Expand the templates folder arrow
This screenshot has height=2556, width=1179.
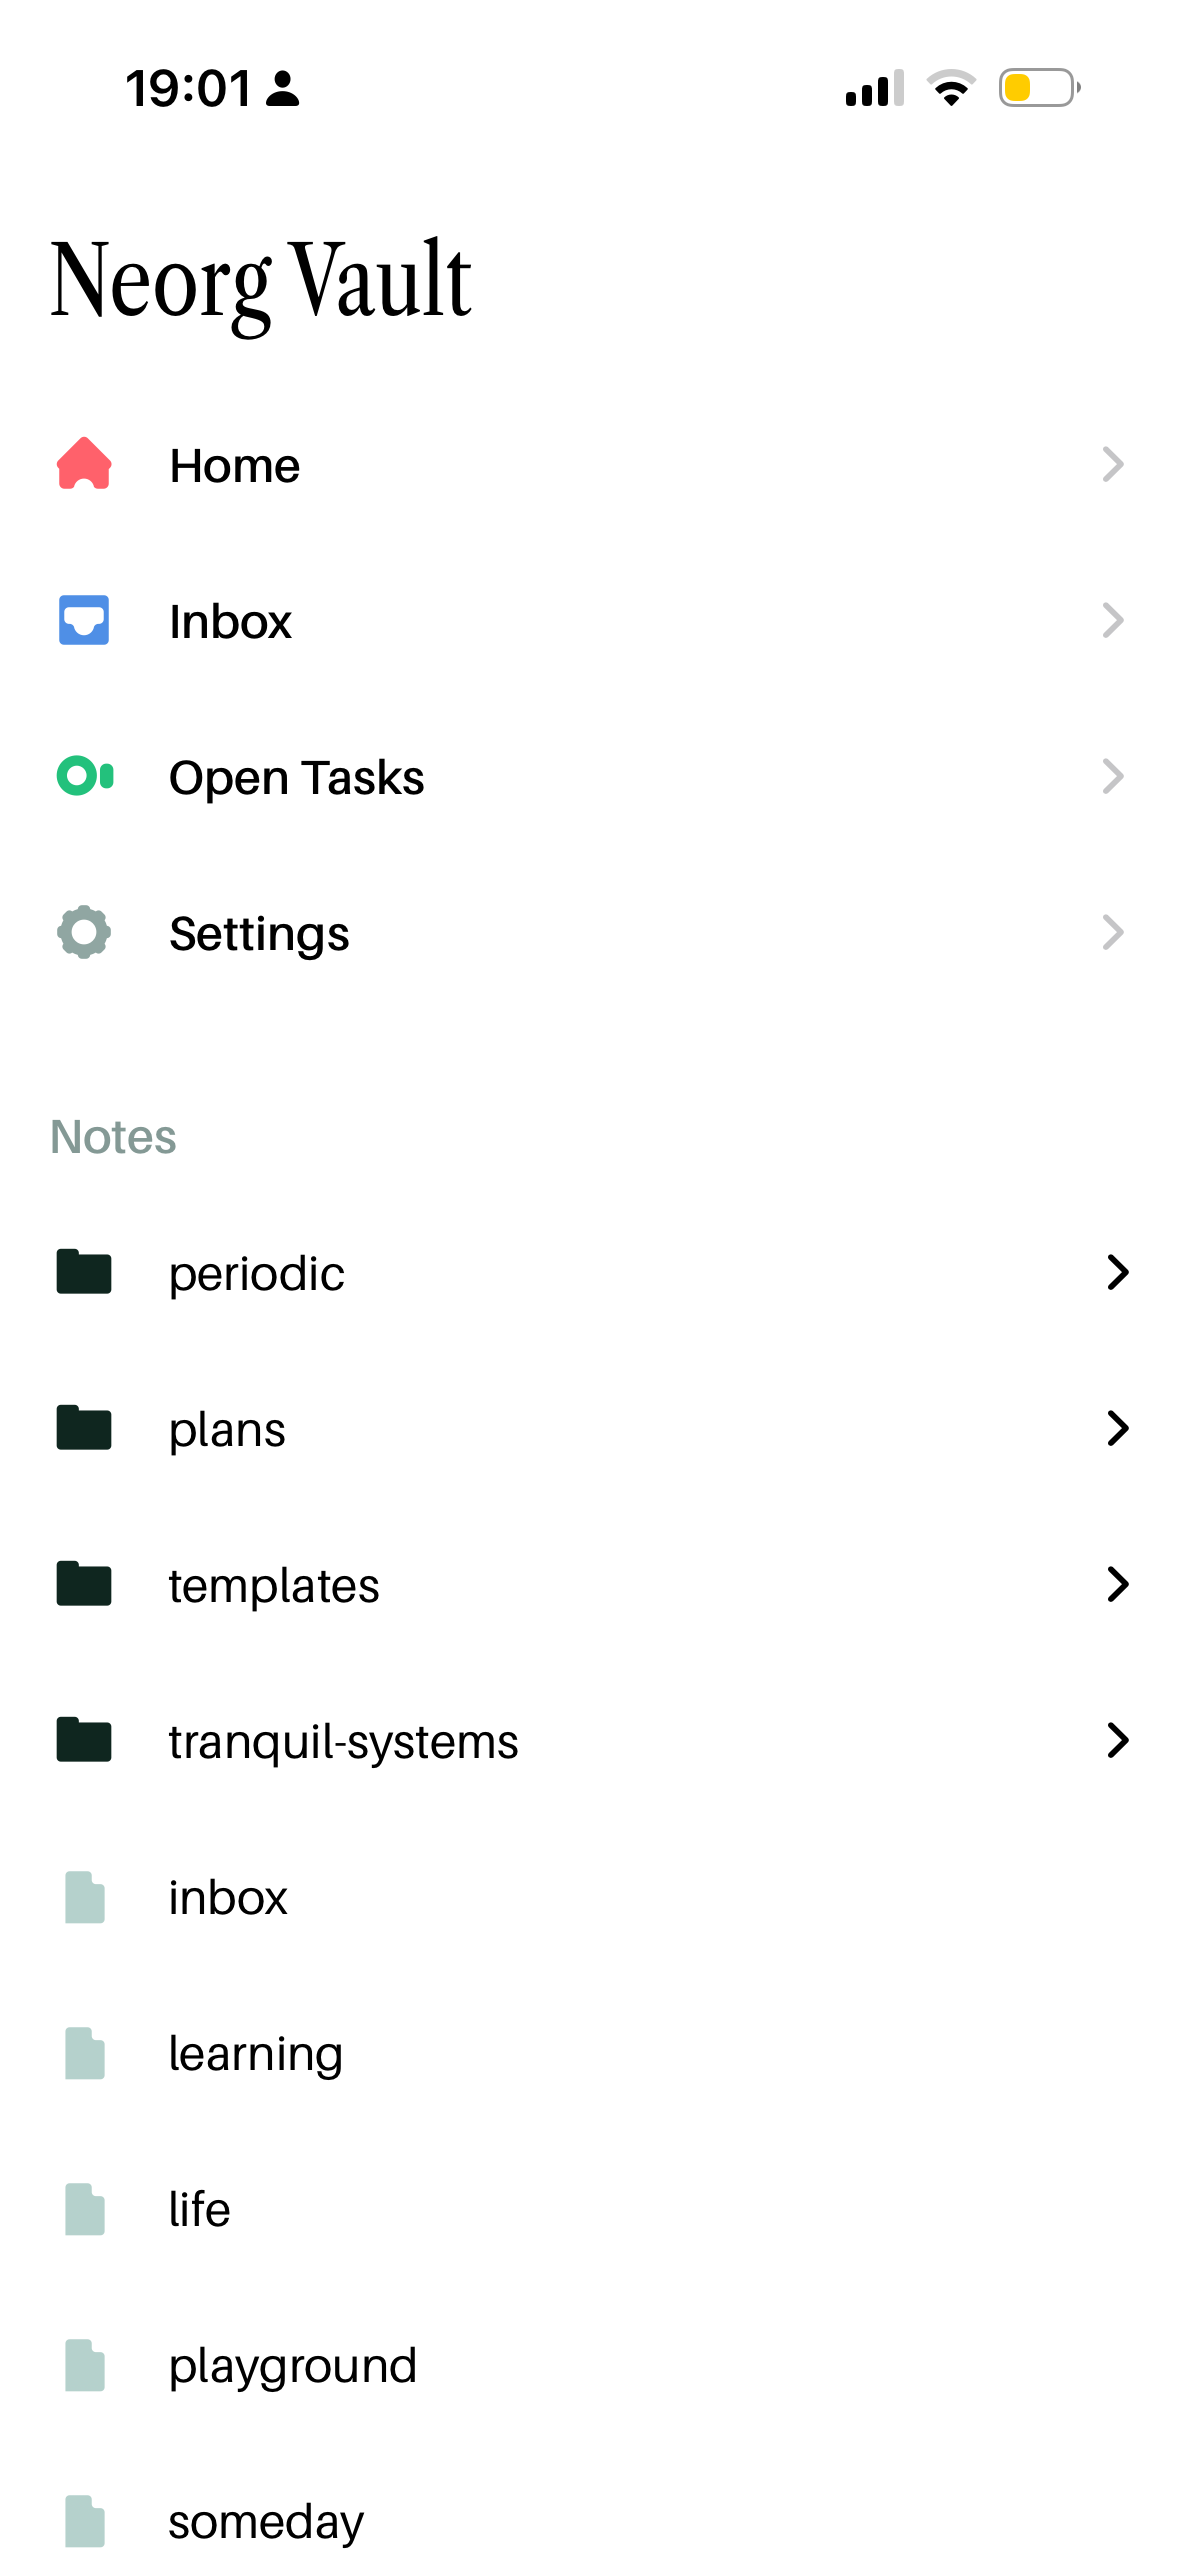point(1117,1584)
